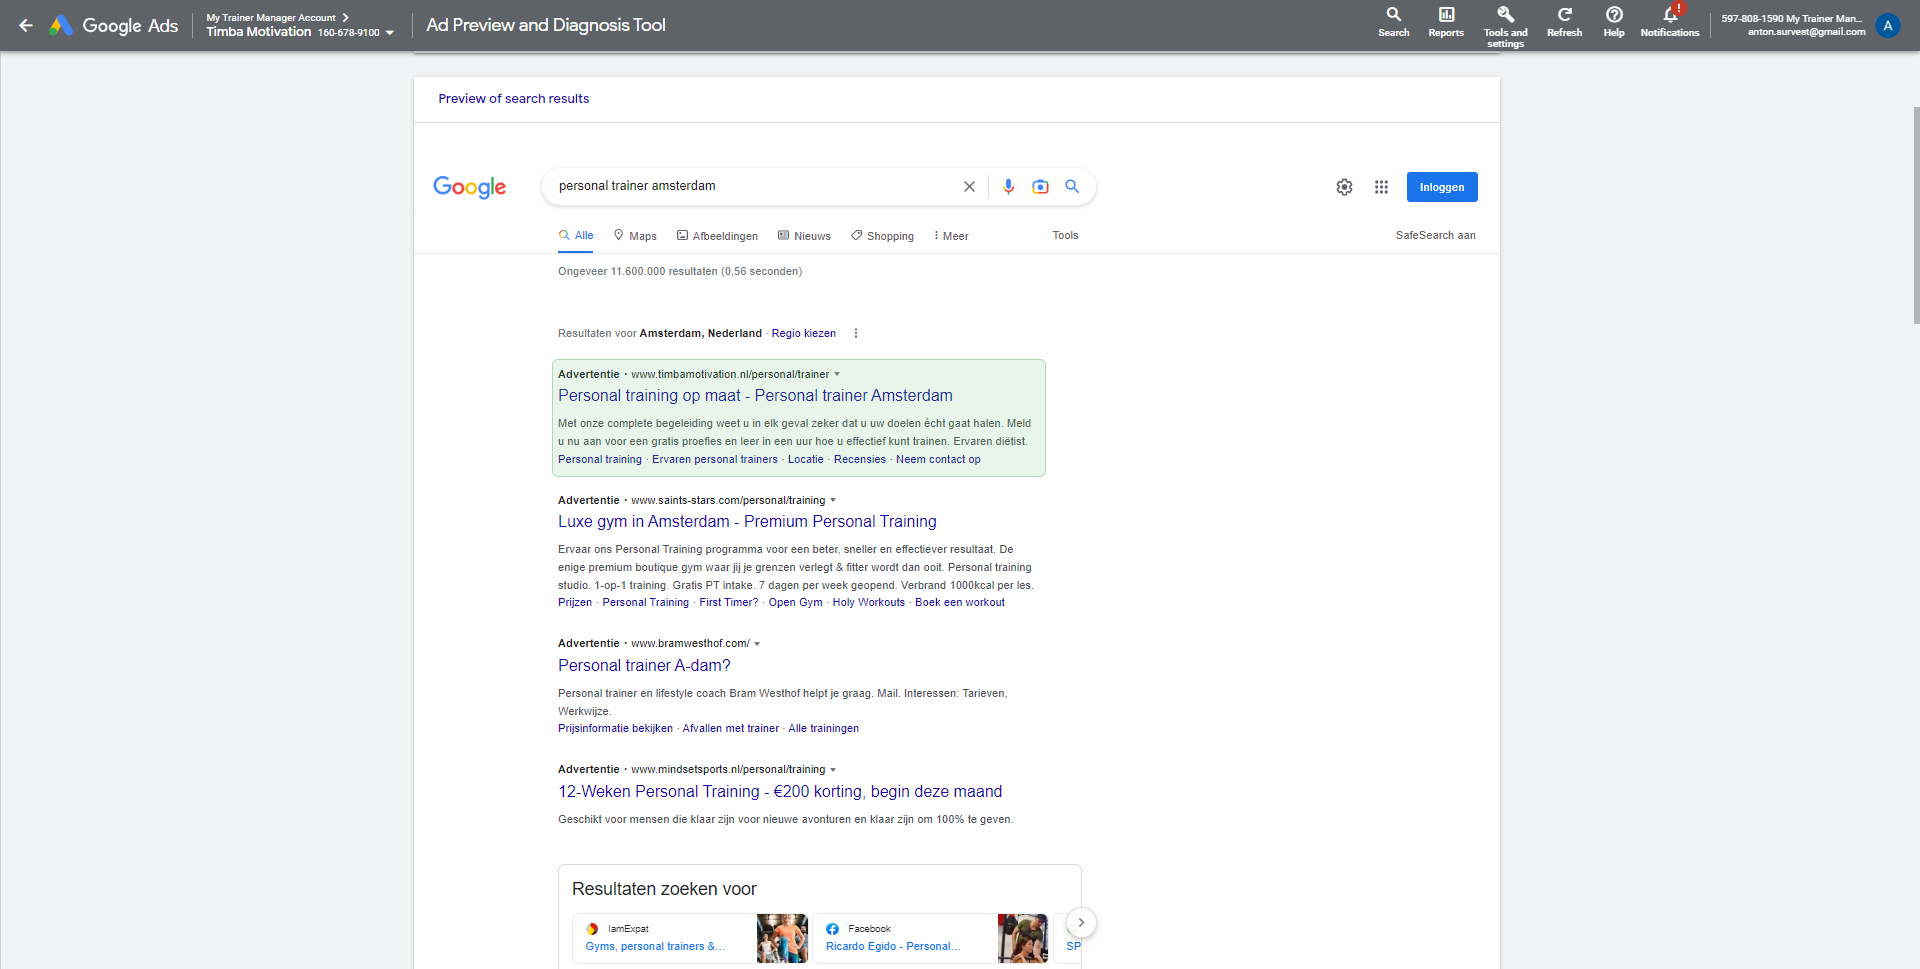Click the account avatar A
The image size is (1920, 969).
pos(1888,25)
